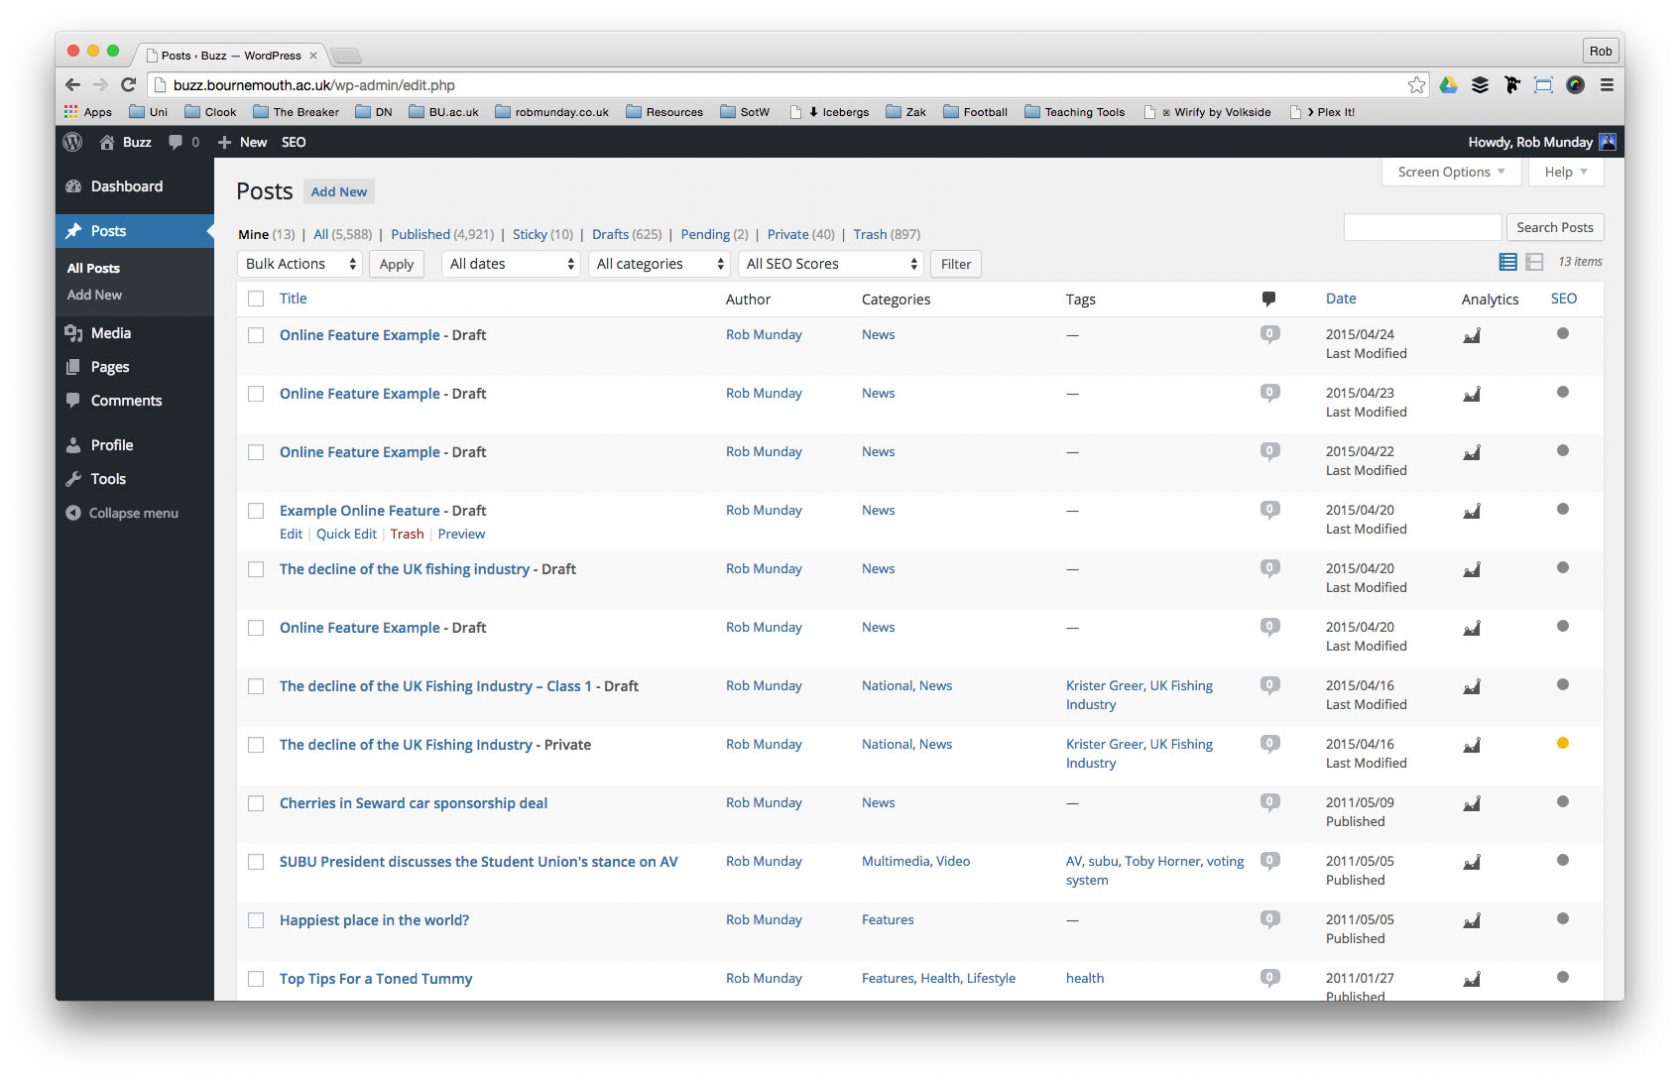Open comments bubble in the admin bar

point(176,142)
